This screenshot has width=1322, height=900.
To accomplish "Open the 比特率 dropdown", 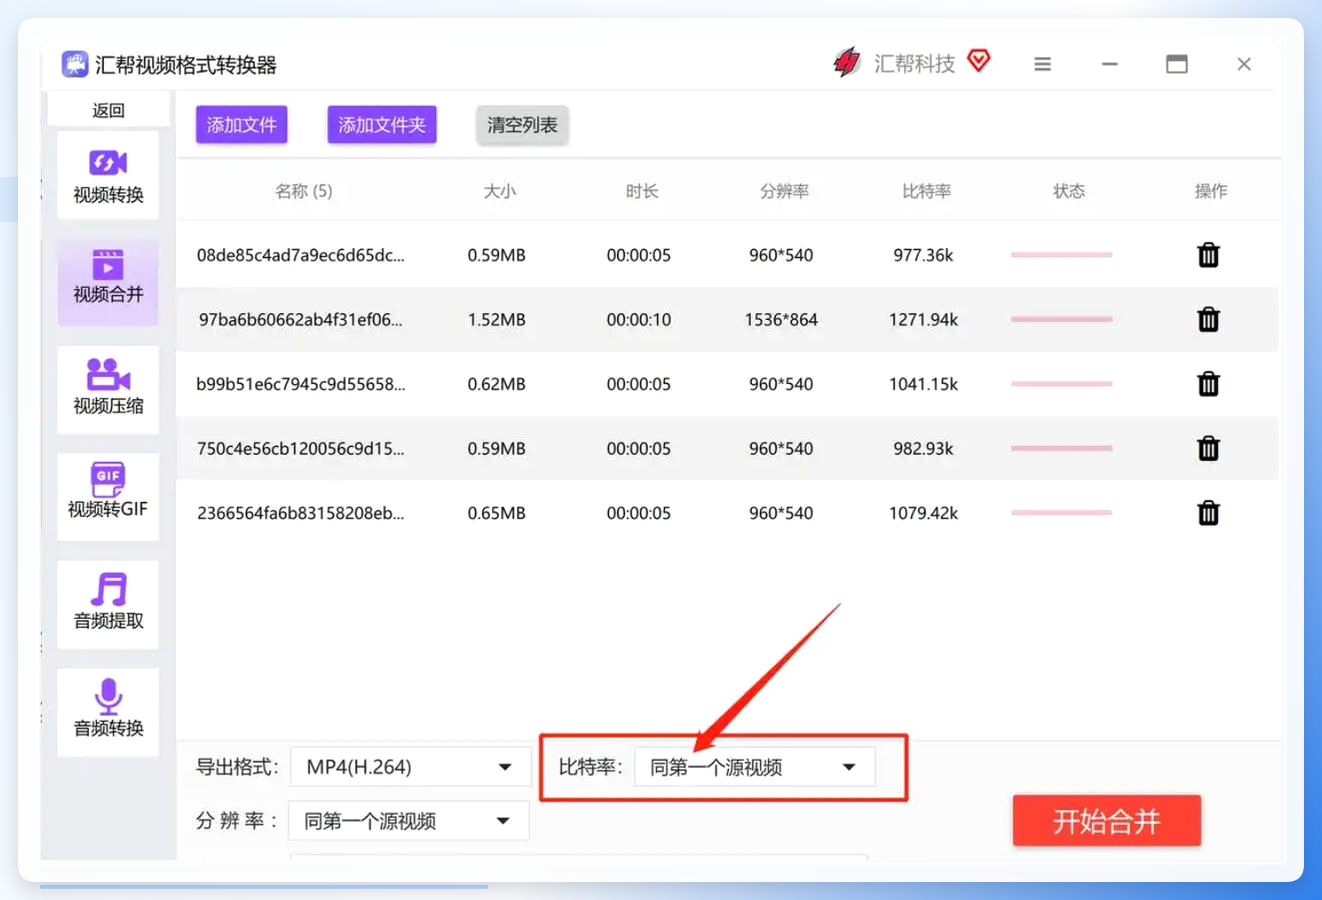I will pyautogui.click(x=754, y=767).
